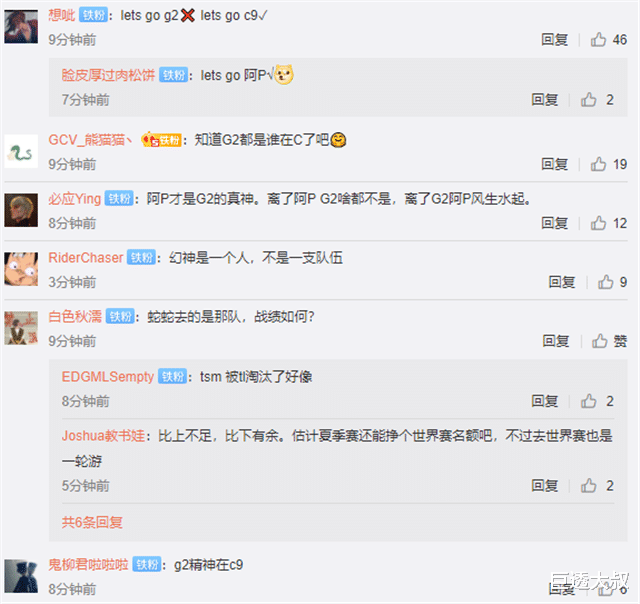Like Joshua教书娃's reply
640x604 pixels.
589,486
